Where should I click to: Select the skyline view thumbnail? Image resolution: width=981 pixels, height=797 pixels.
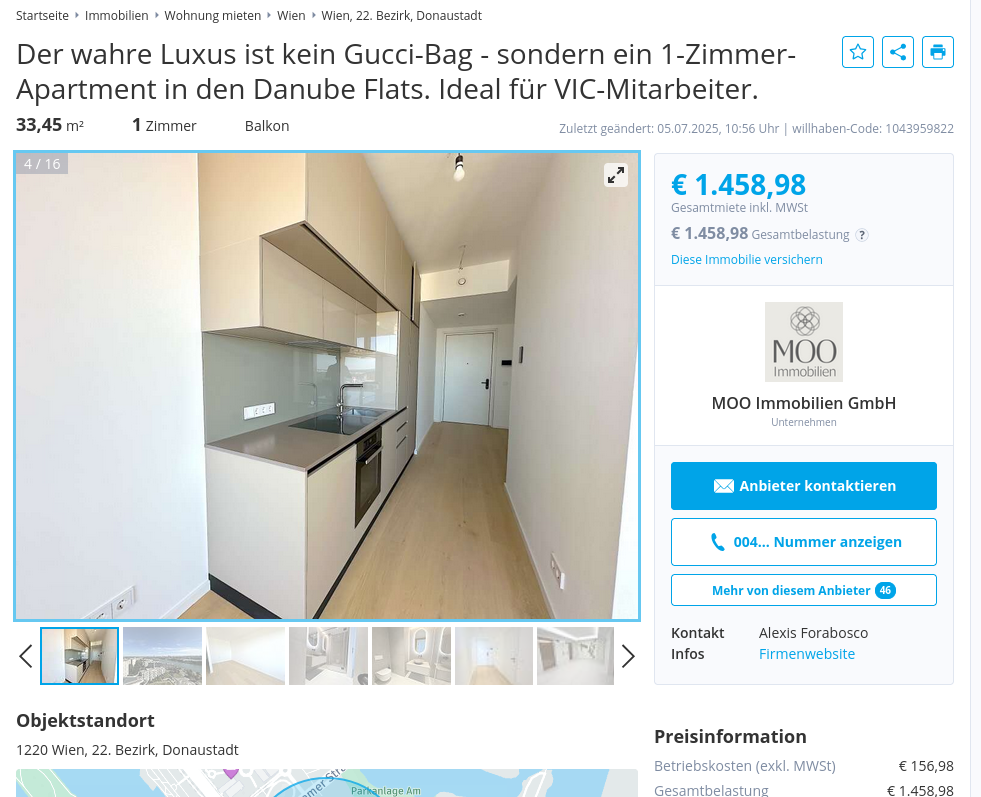click(163, 656)
